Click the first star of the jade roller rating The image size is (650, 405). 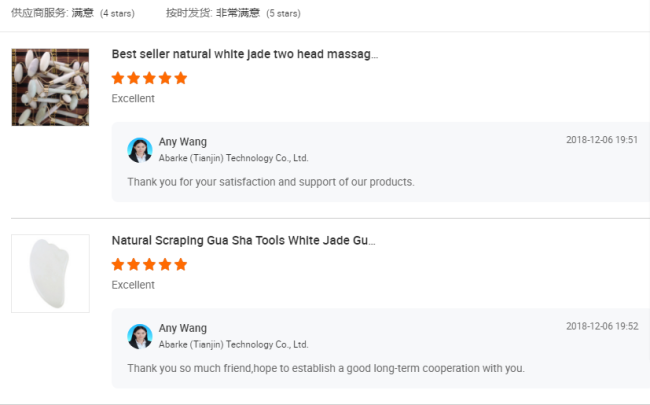[118, 78]
